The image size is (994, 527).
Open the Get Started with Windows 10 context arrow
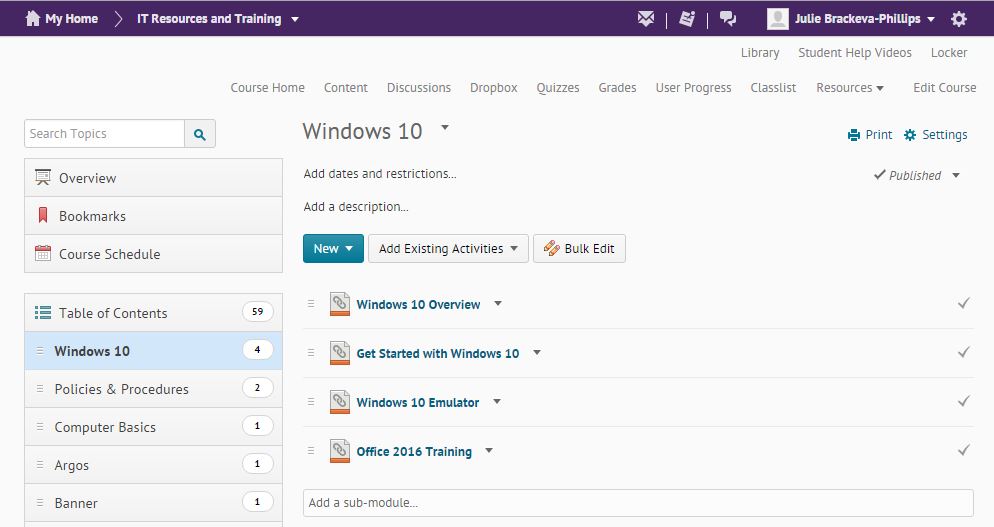pyautogui.click(x=537, y=352)
